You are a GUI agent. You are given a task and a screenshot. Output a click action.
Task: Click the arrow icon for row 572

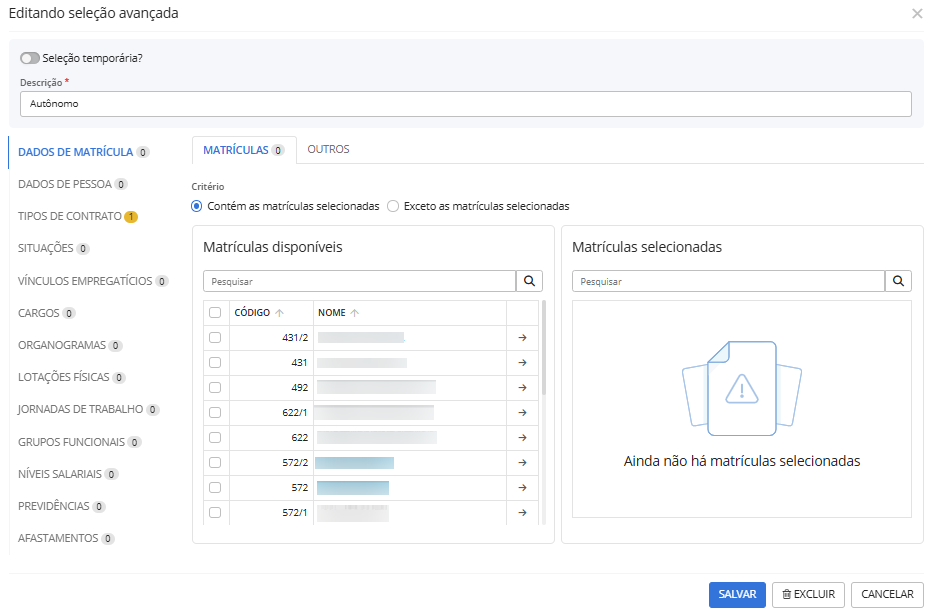pyautogui.click(x=523, y=487)
